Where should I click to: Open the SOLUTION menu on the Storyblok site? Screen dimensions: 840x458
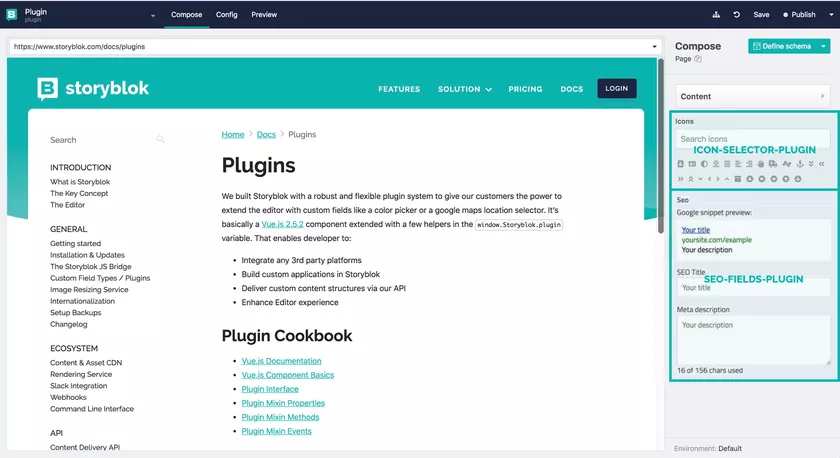pos(464,89)
